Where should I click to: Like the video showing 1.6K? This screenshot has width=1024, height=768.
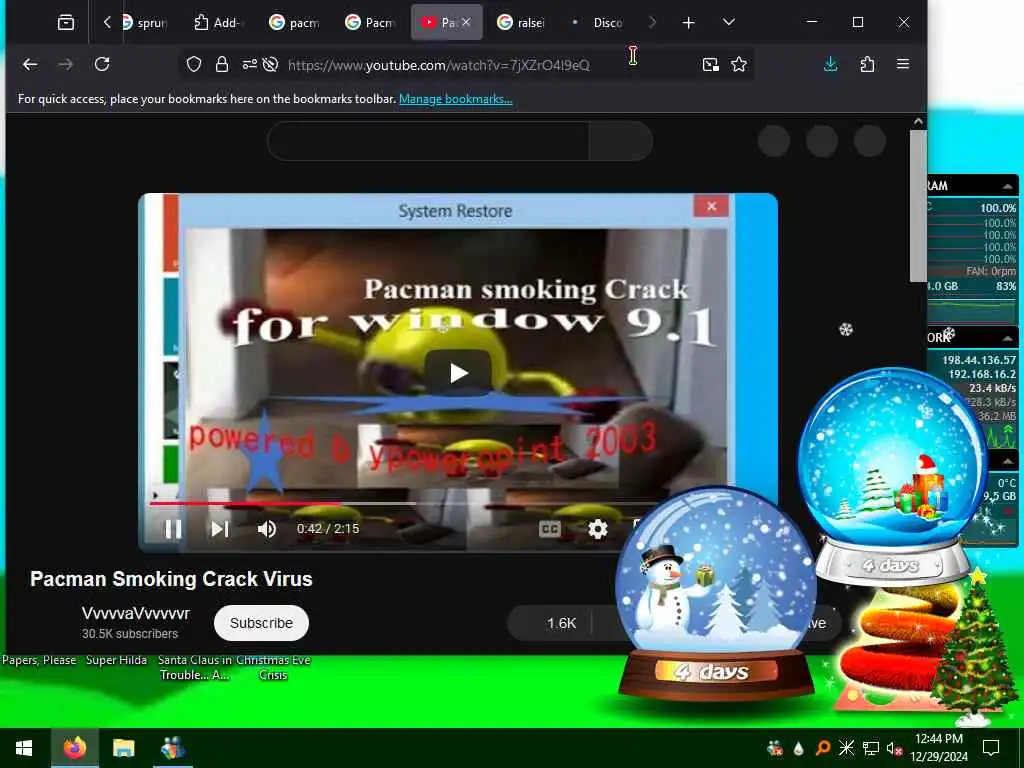pos(552,623)
